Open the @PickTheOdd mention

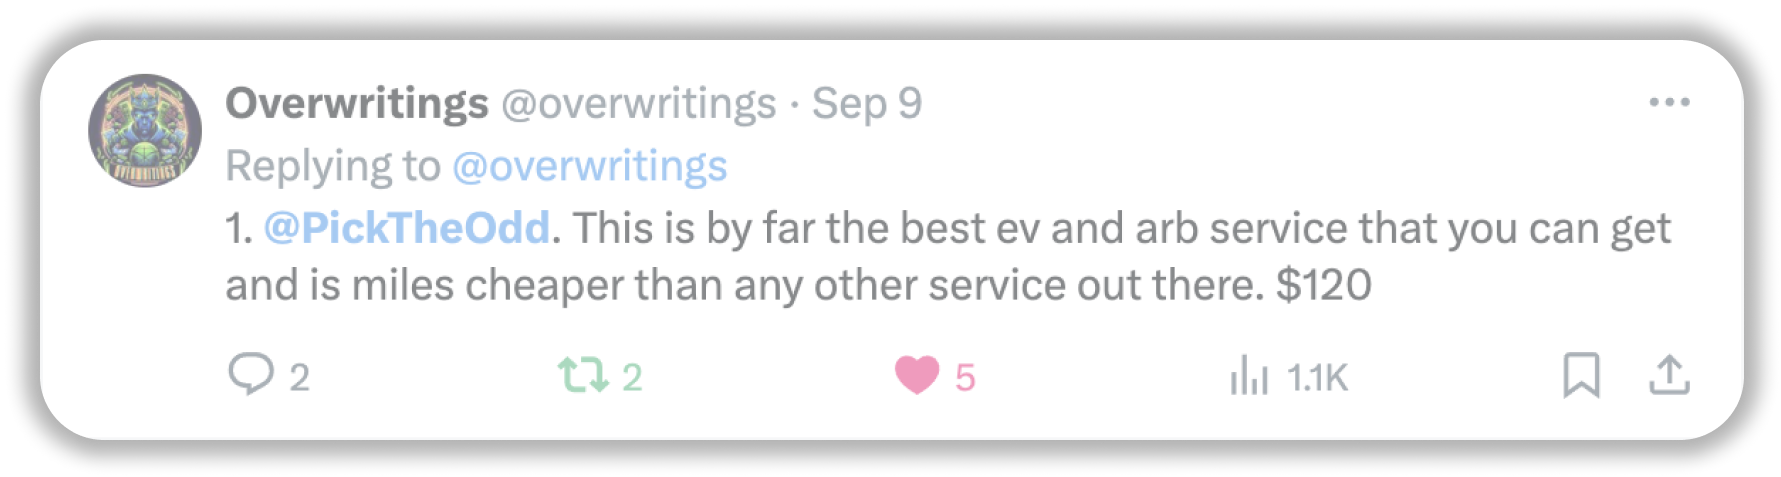pyautogui.click(x=406, y=228)
